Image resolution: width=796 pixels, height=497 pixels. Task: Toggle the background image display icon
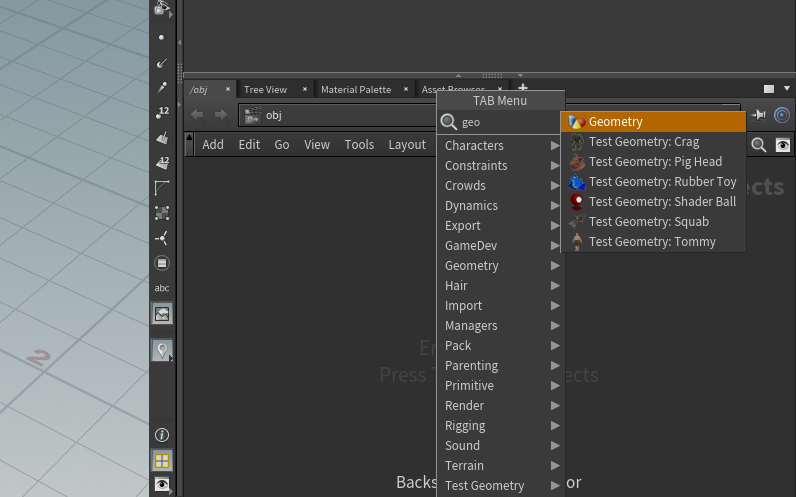tap(162, 314)
